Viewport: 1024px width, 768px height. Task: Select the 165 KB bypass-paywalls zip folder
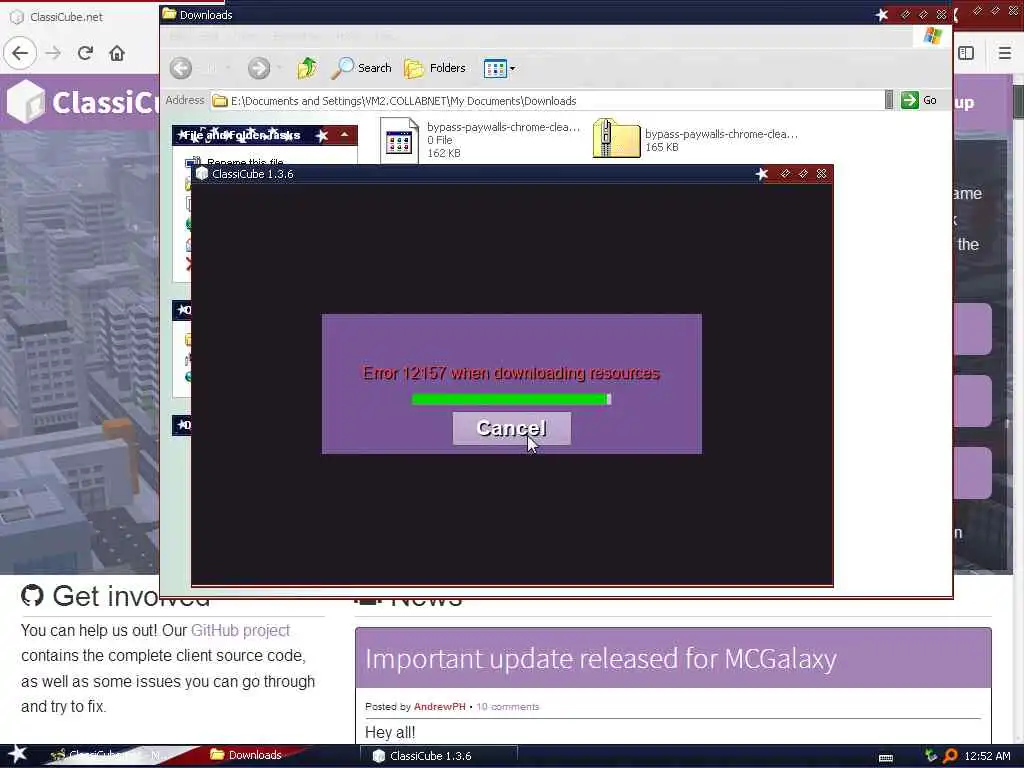coord(695,139)
